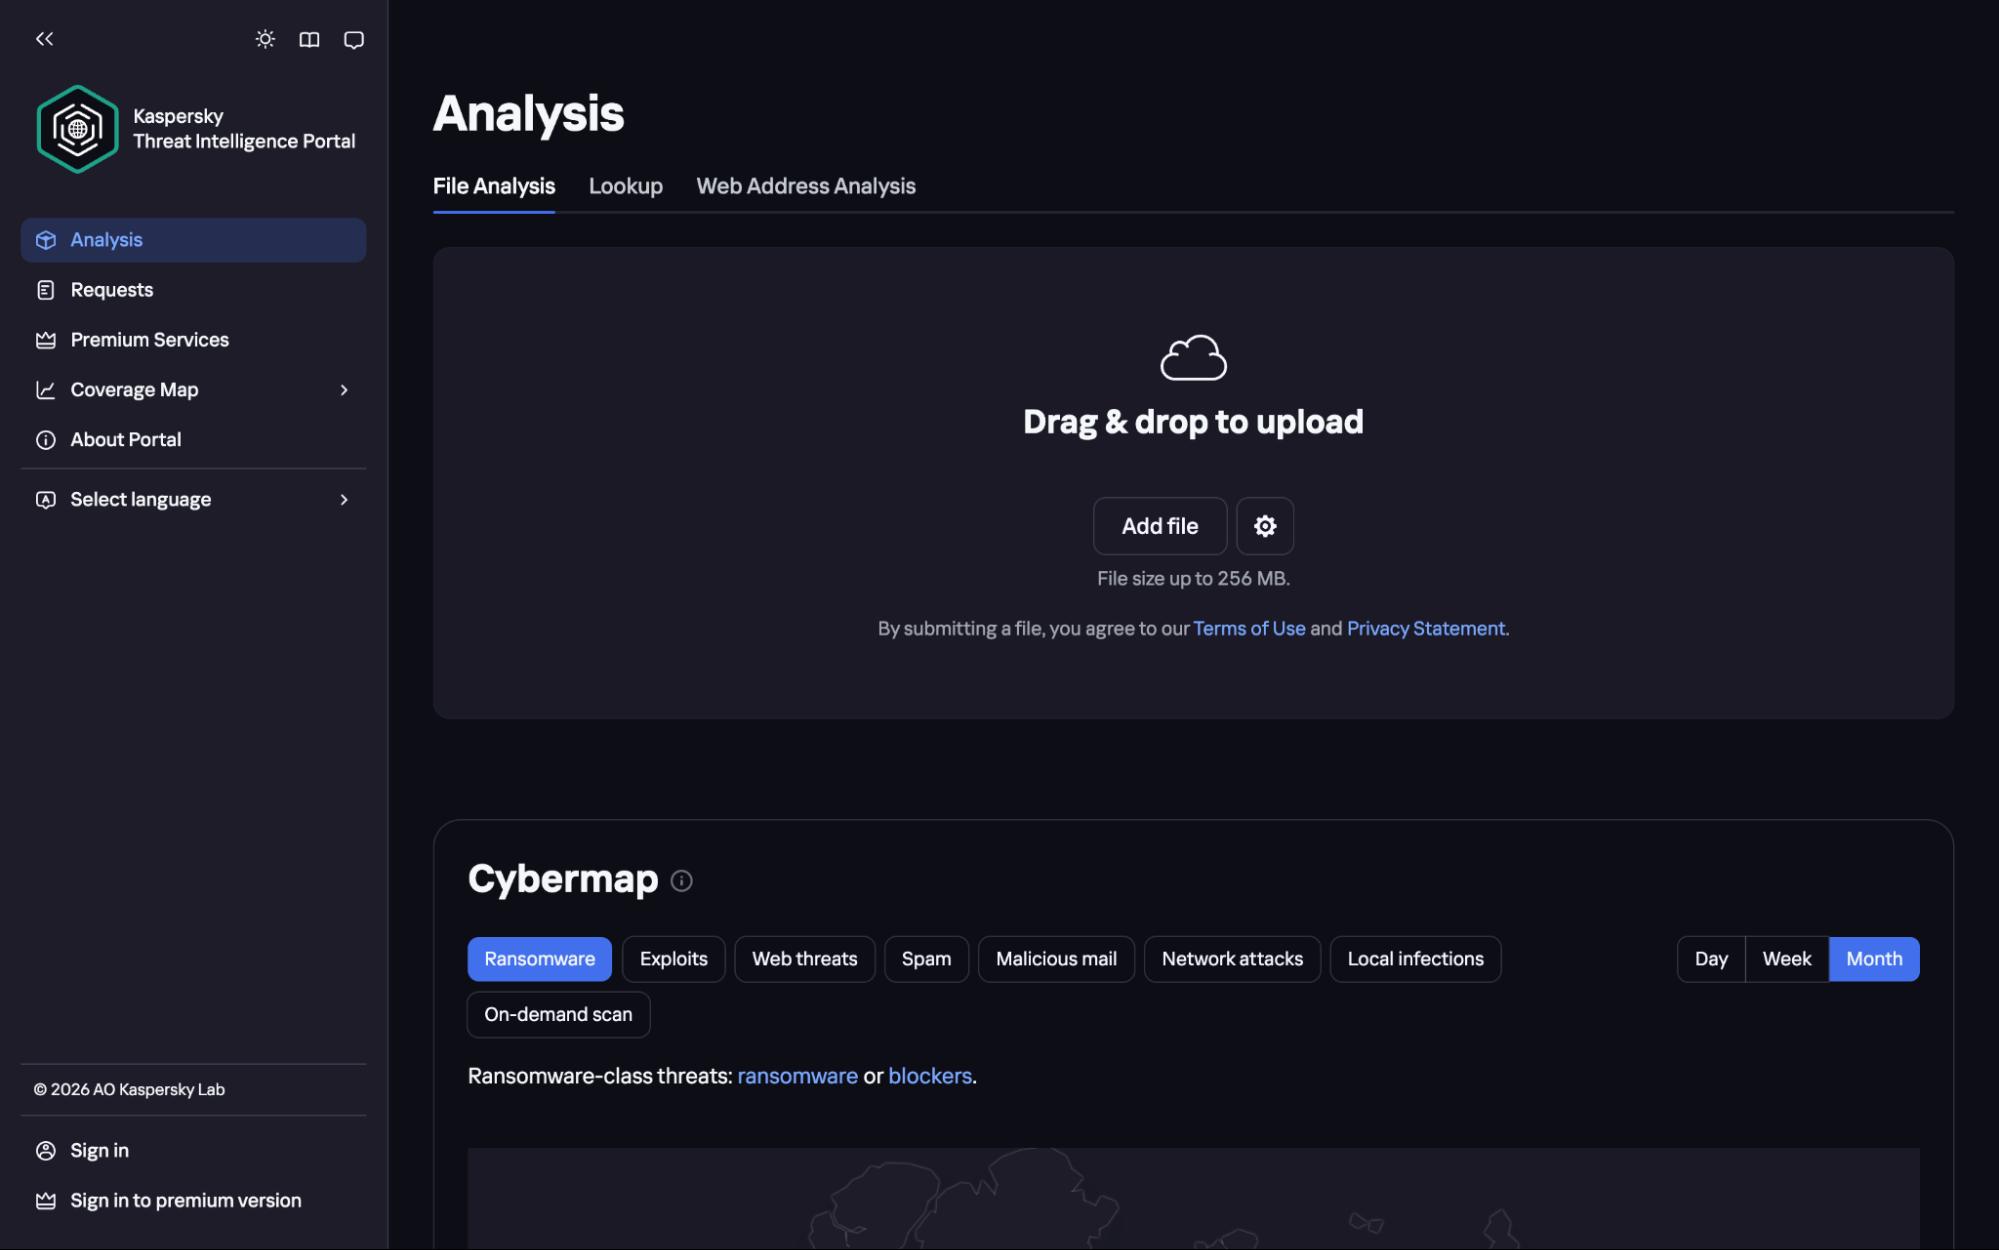Click the Add file button

coord(1160,525)
